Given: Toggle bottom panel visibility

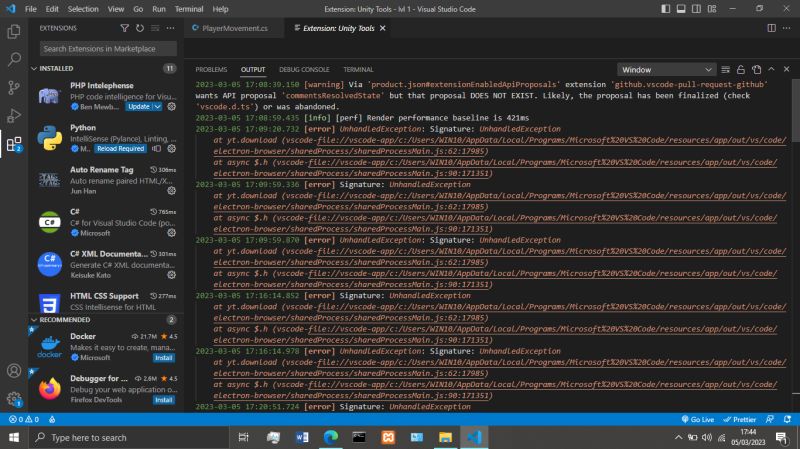Looking at the screenshot, I should click(681, 9).
